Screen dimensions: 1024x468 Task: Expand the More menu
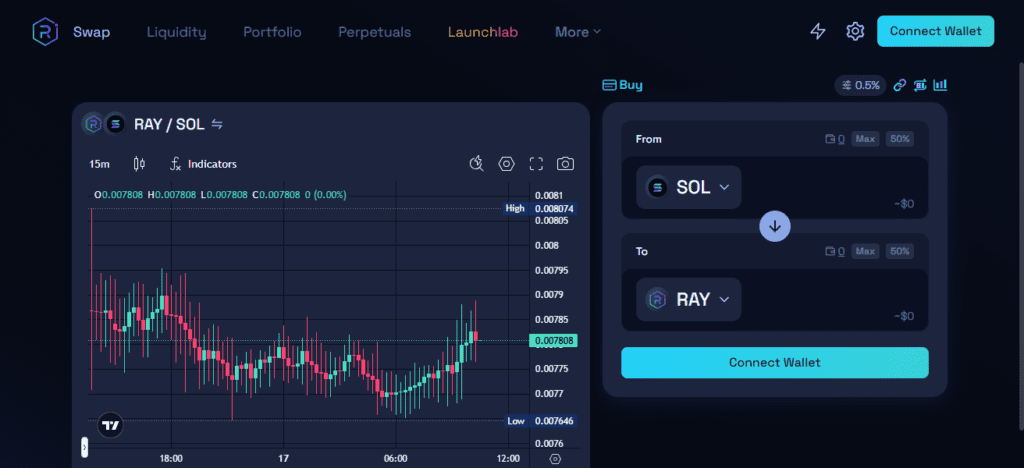(578, 32)
